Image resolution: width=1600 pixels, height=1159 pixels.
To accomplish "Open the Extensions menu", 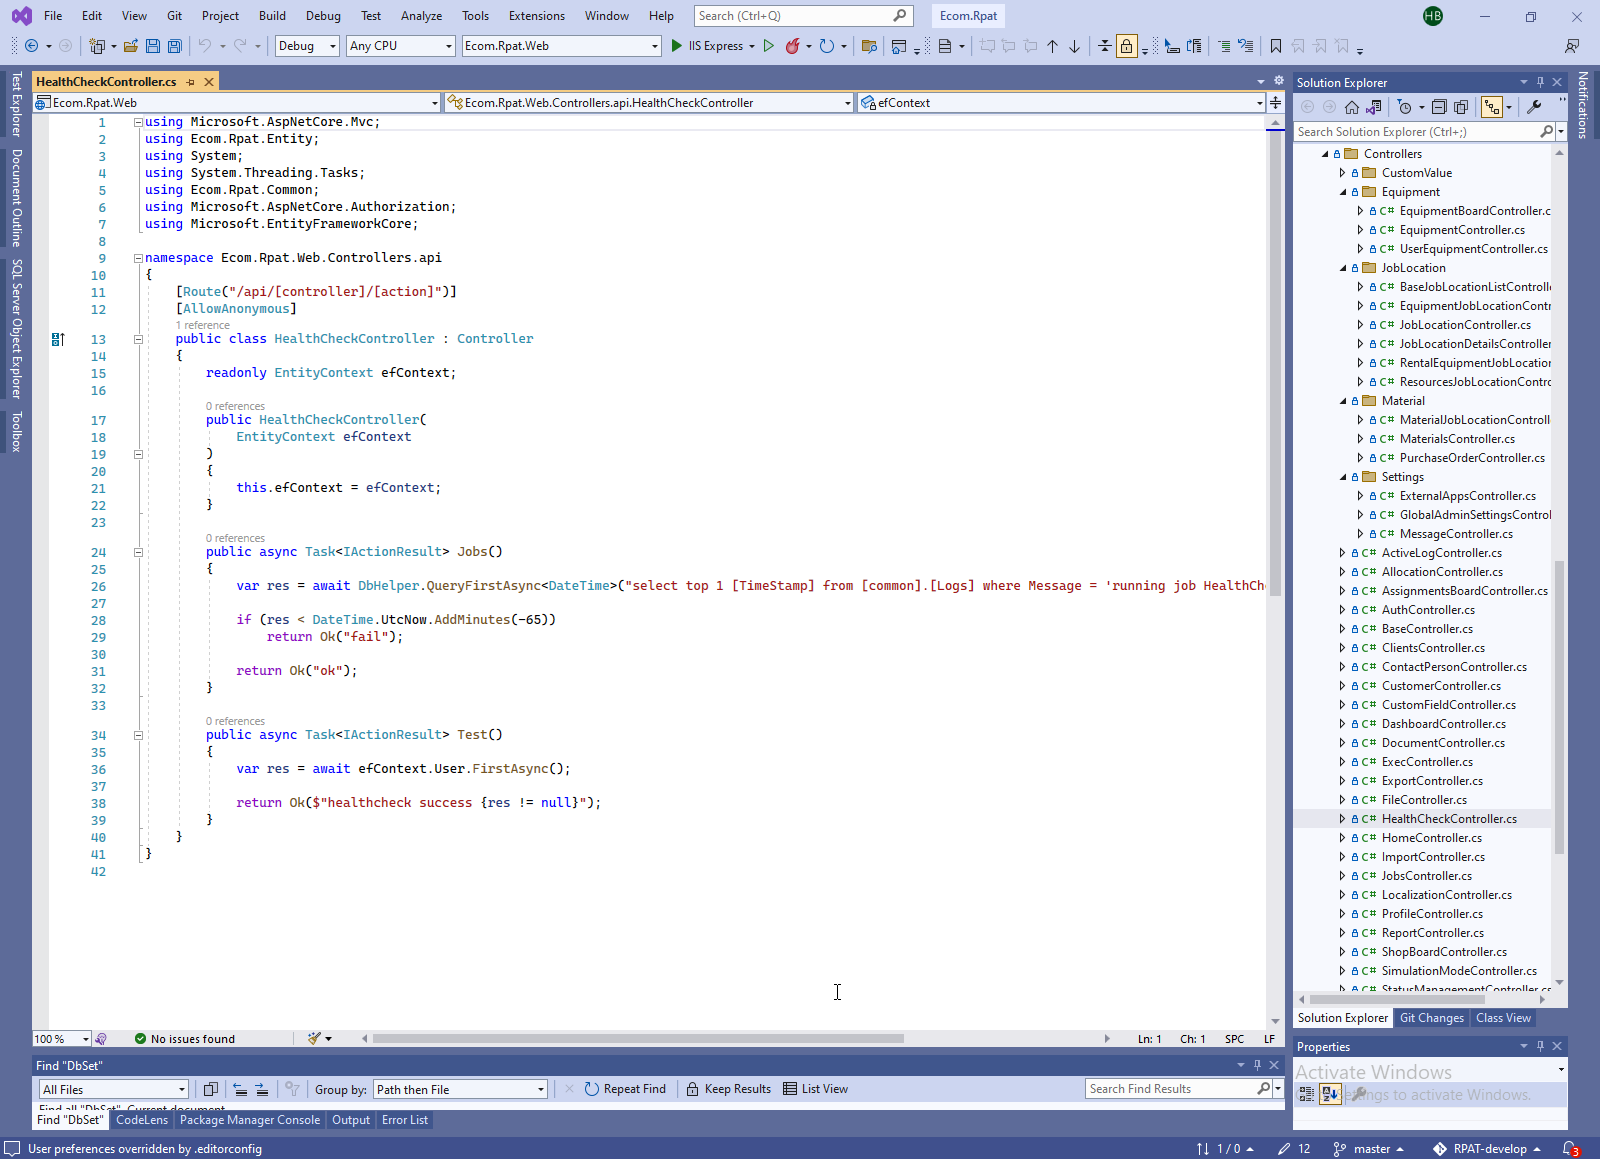I will coord(536,16).
